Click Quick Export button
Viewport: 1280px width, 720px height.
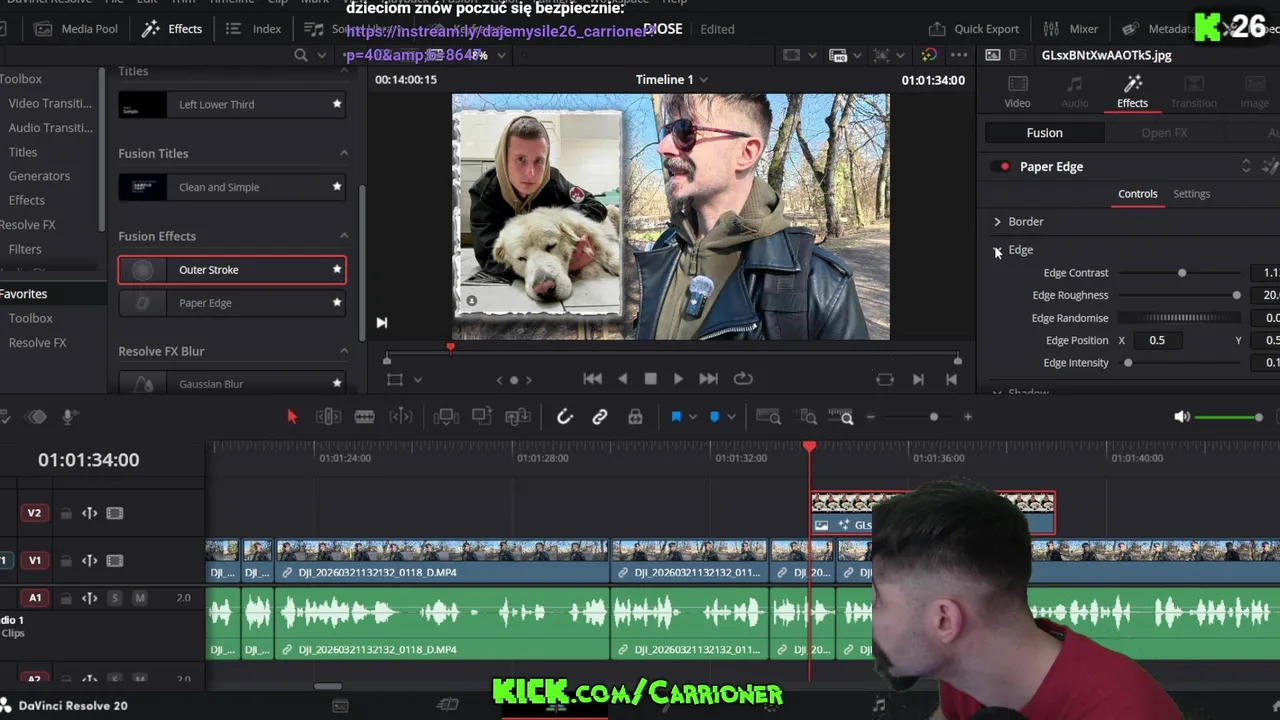point(974,29)
